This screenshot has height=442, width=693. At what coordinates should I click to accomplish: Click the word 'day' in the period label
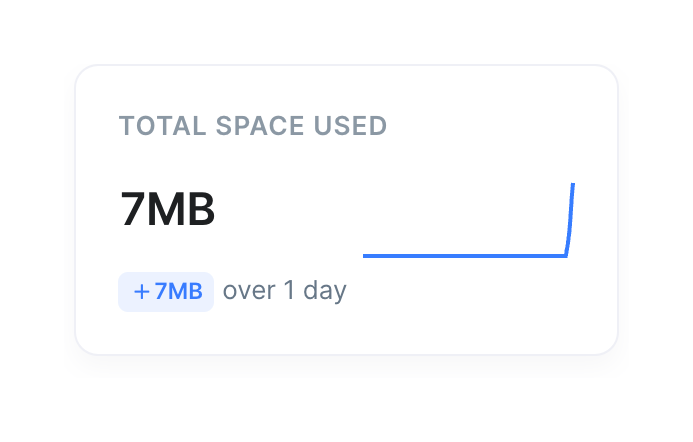(322, 293)
